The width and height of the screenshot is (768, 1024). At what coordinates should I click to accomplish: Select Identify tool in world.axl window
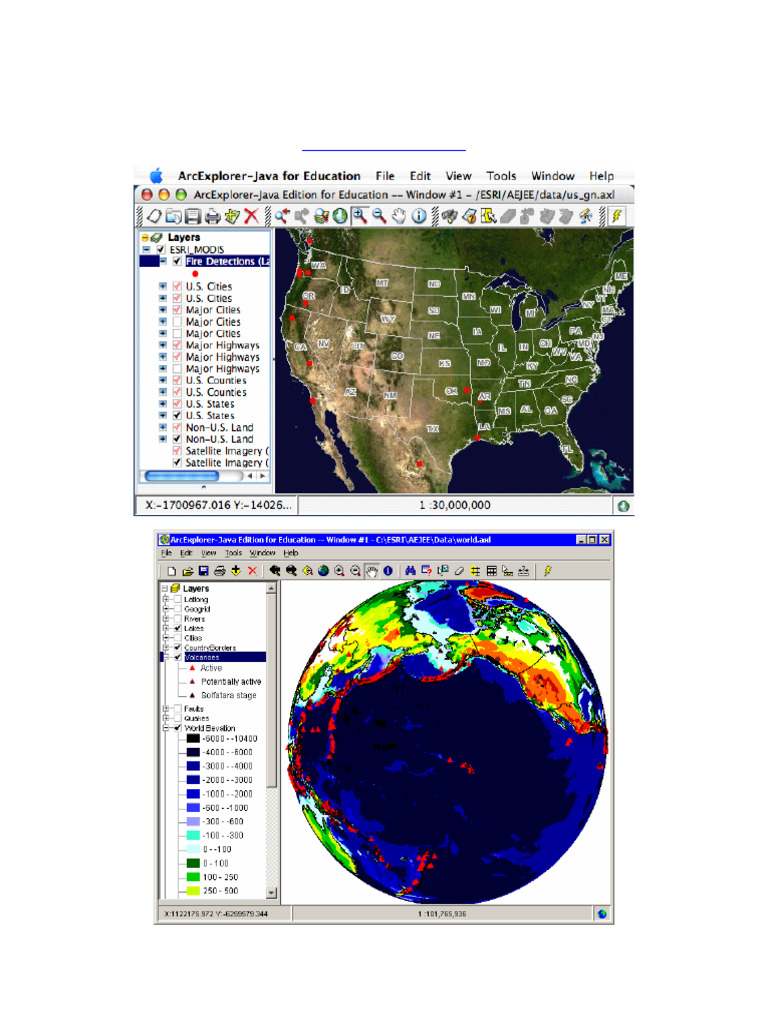388,571
